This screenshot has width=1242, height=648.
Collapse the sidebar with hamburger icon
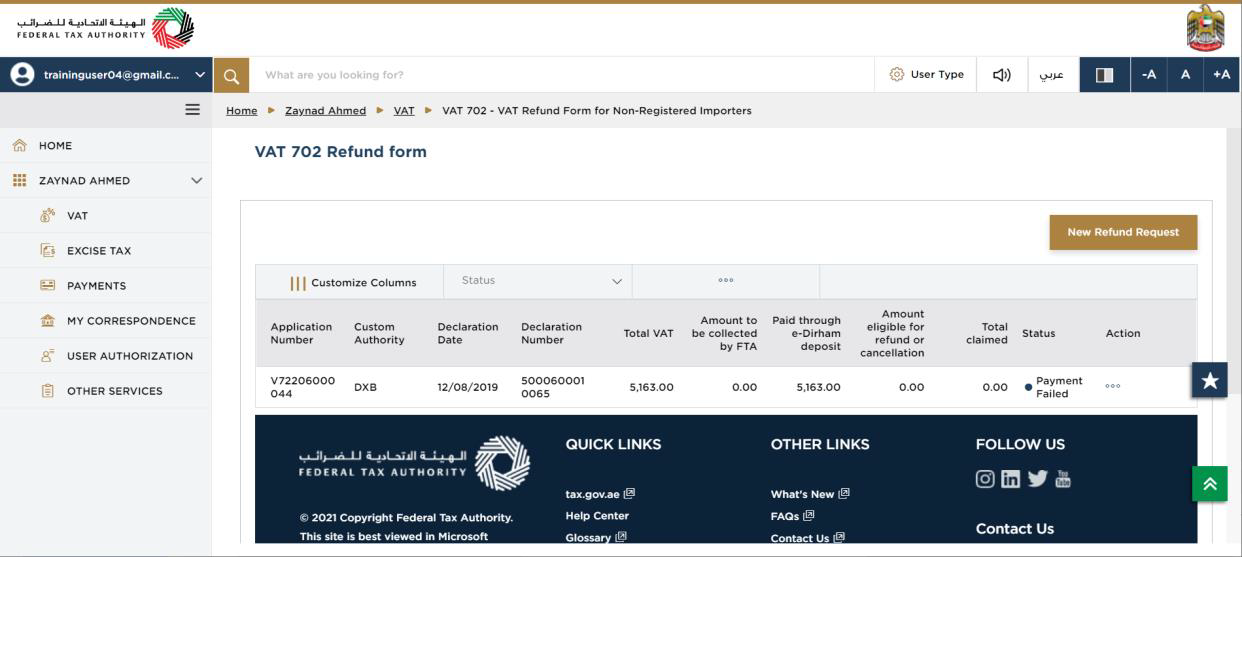click(193, 110)
